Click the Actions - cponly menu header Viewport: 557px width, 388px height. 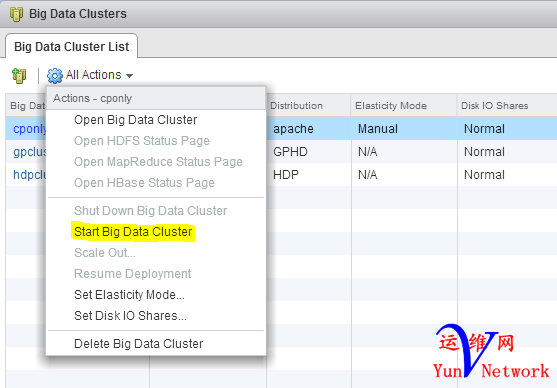click(156, 98)
